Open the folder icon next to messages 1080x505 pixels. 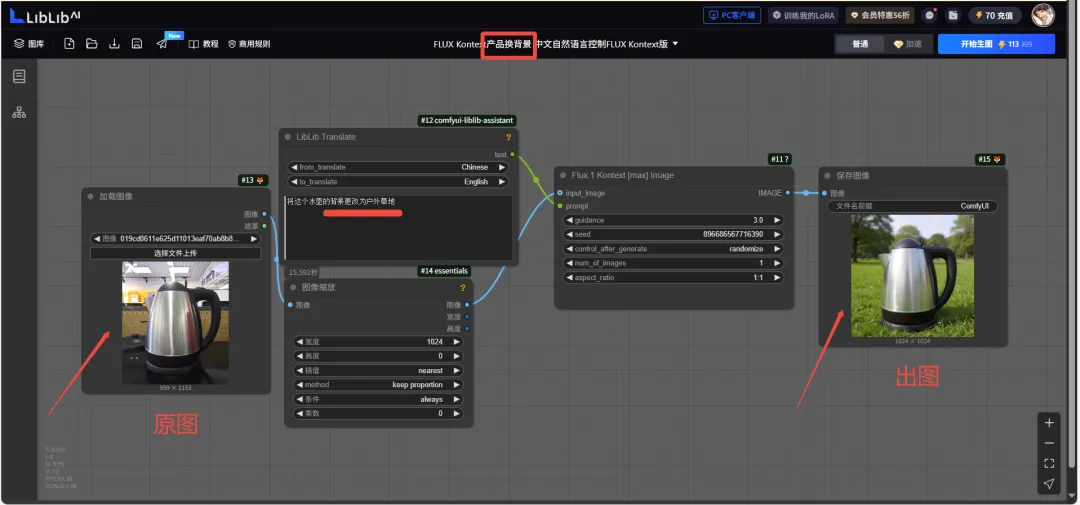[x=953, y=15]
